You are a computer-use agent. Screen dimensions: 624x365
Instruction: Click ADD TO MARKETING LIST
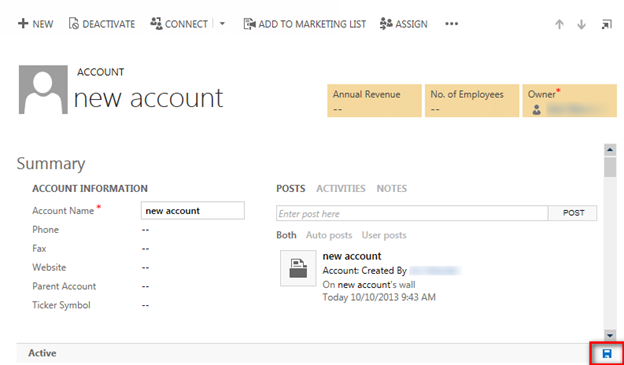[x=304, y=24]
